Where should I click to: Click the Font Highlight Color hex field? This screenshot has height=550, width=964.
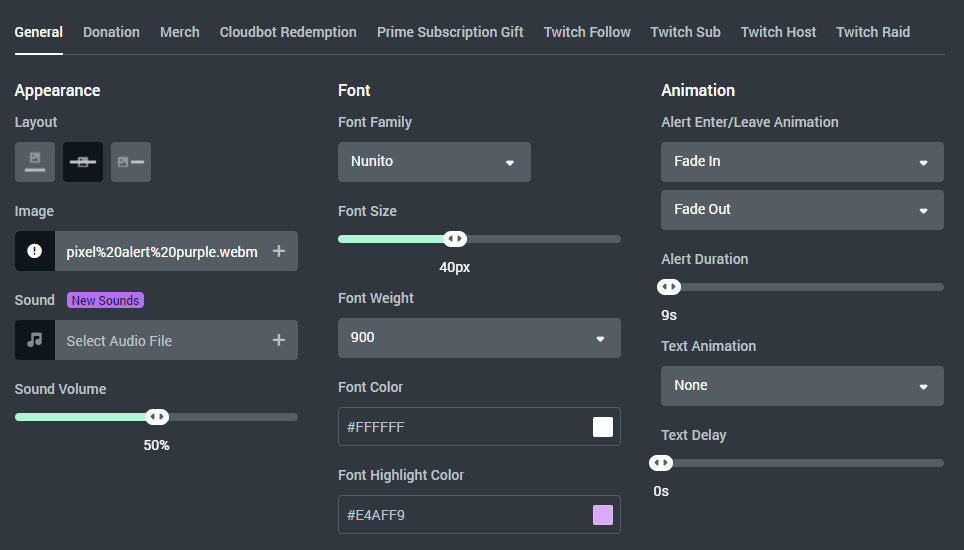(x=460, y=515)
